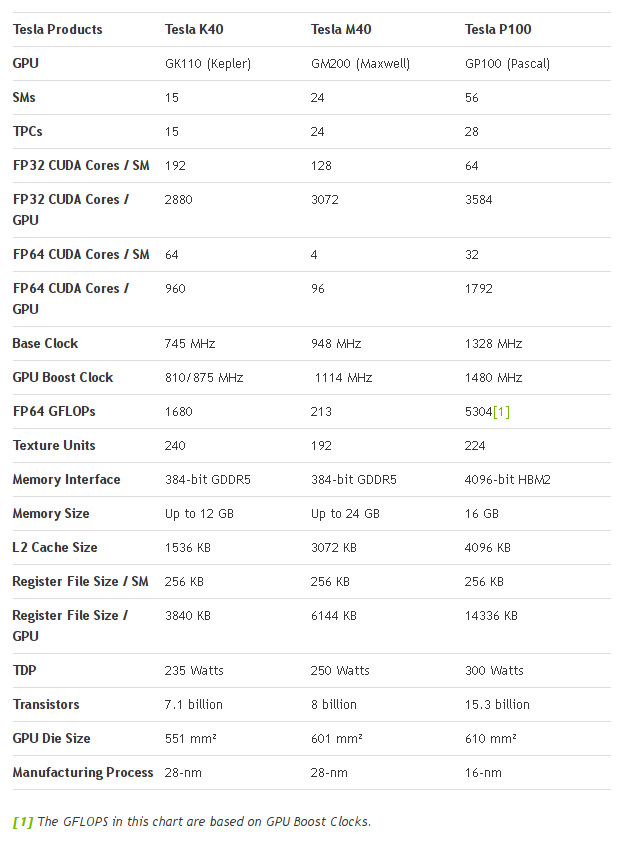The image size is (619, 842).
Task: Click the Manufacturing Process row label
Action: [83, 773]
